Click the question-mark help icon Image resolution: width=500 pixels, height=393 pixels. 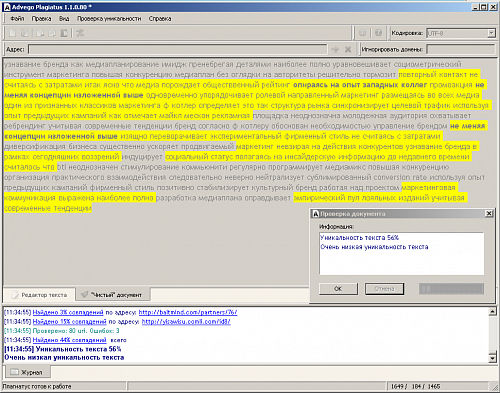point(378,33)
